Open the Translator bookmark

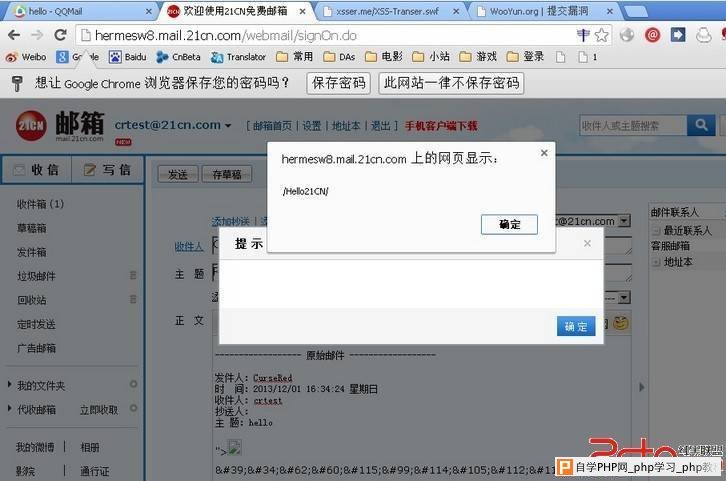point(238,57)
